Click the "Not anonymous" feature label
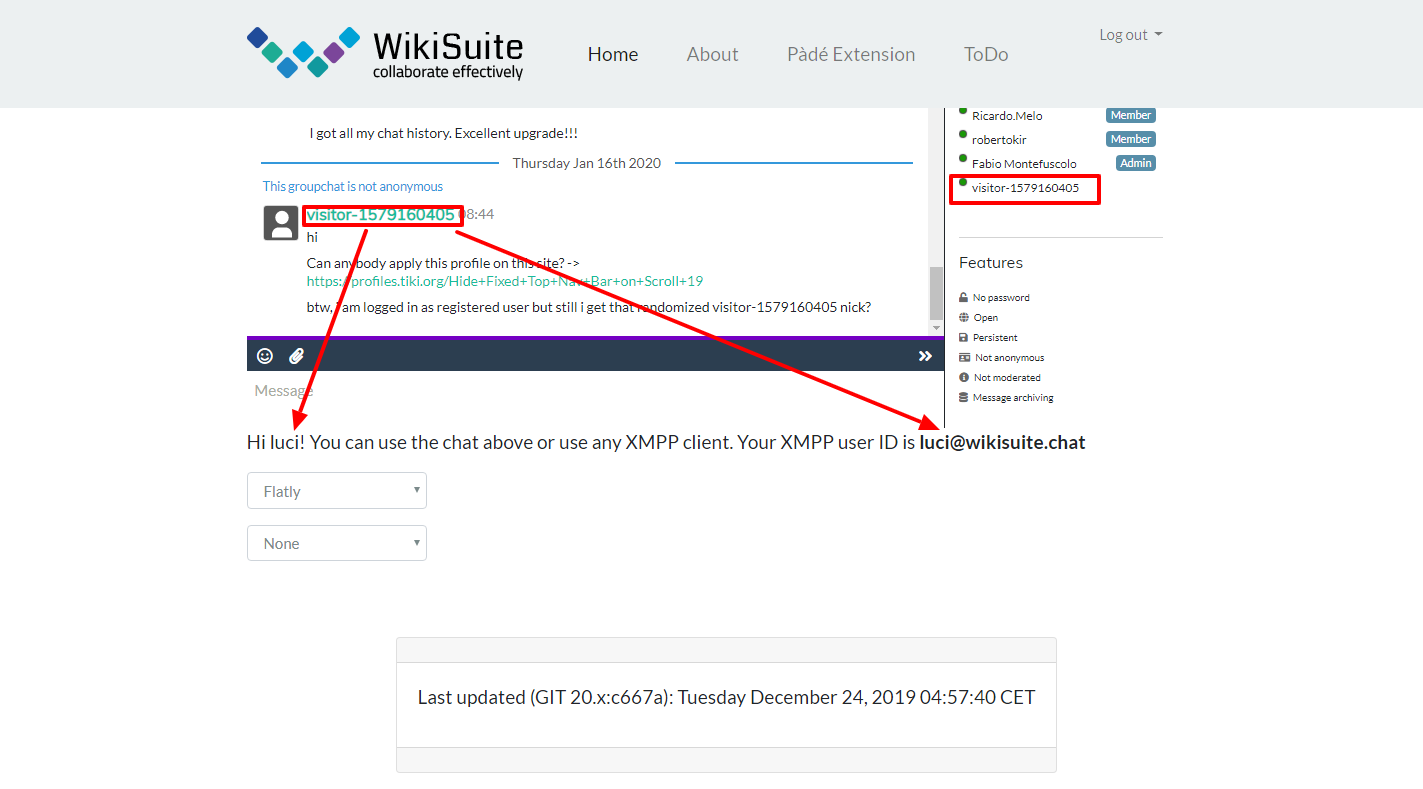Image resolution: width=1423 pixels, height=789 pixels. point(1010,358)
